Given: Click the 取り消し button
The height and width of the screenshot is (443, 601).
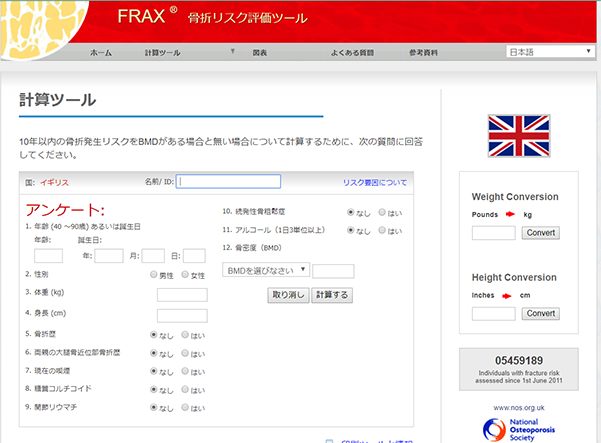Looking at the screenshot, I should tap(288, 295).
